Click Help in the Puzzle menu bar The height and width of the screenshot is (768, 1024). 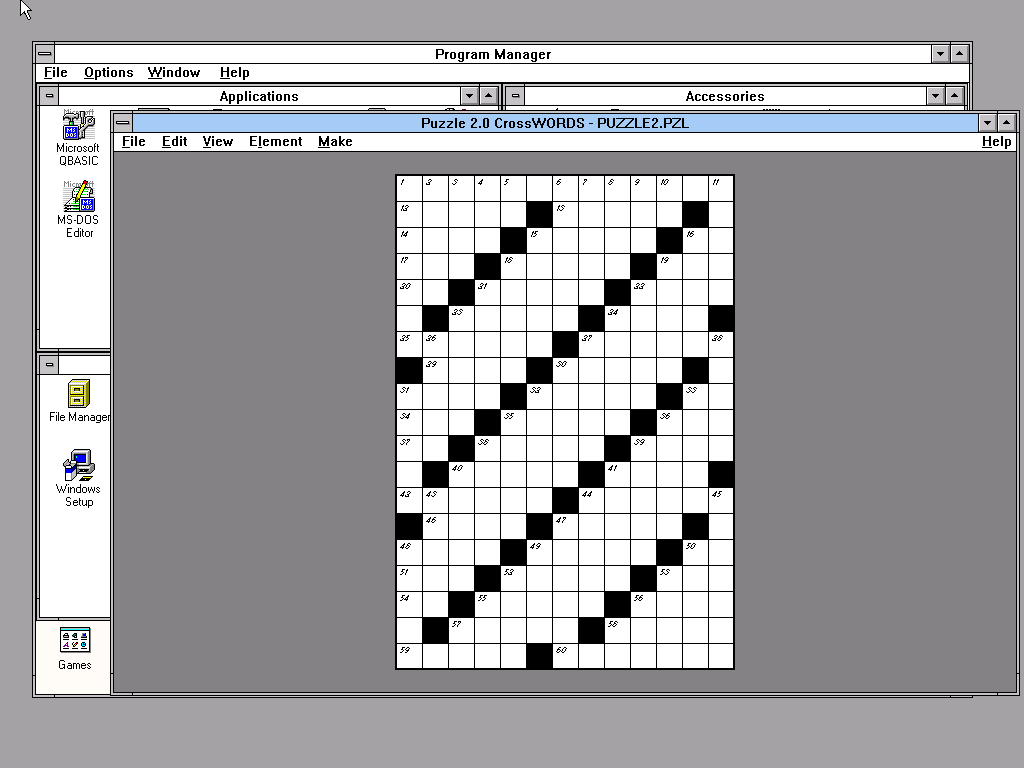(996, 141)
